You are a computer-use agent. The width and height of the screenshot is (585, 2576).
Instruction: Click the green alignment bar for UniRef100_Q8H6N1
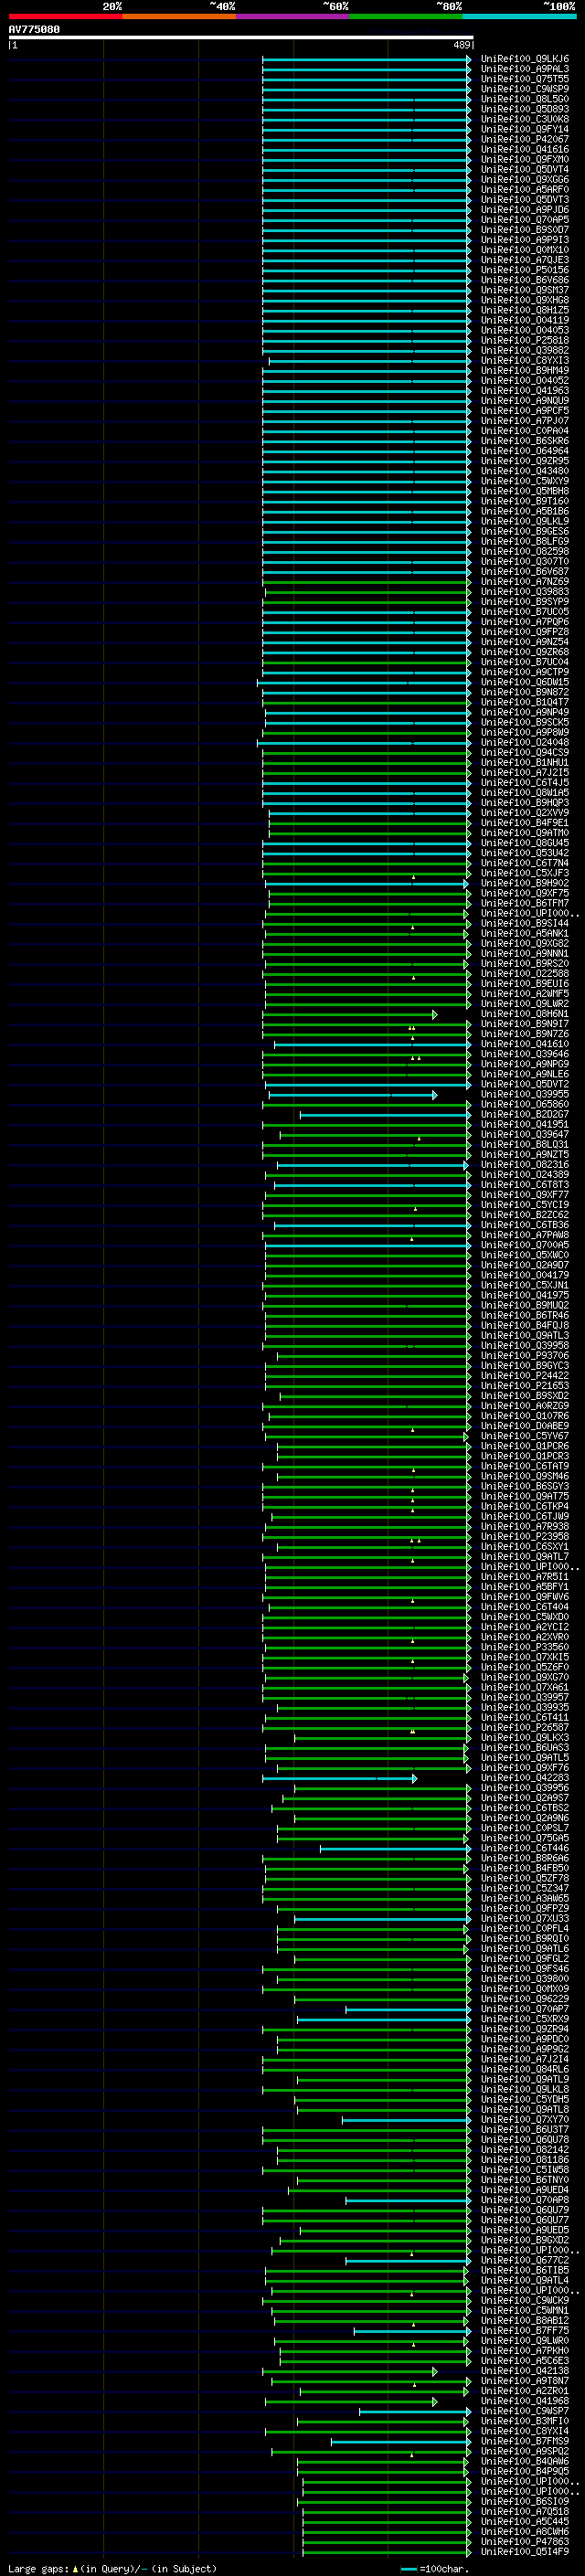349,1014
